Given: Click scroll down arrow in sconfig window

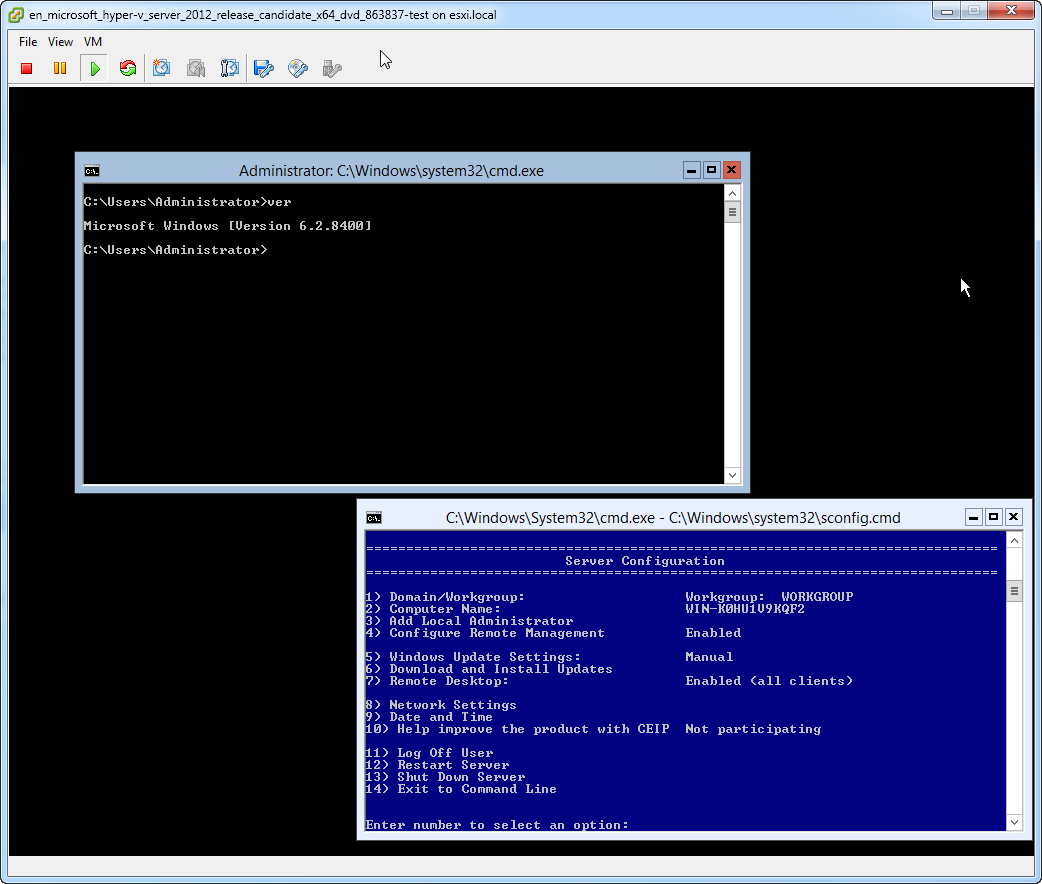Looking at the screenshot, I should [x=1014, y=822].
